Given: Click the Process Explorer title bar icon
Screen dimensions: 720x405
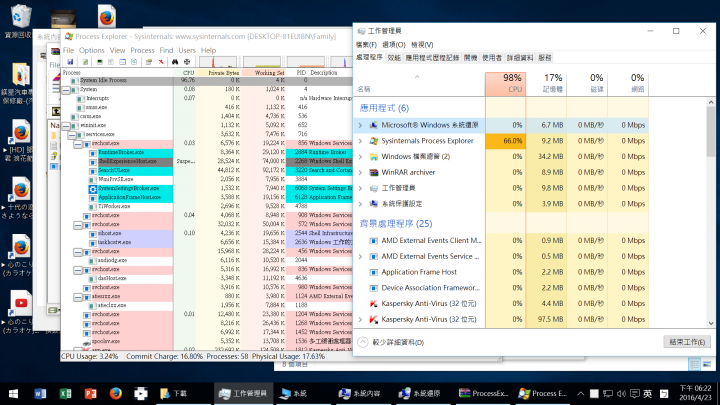Looking at the screenshot, I should pos(69,36).
